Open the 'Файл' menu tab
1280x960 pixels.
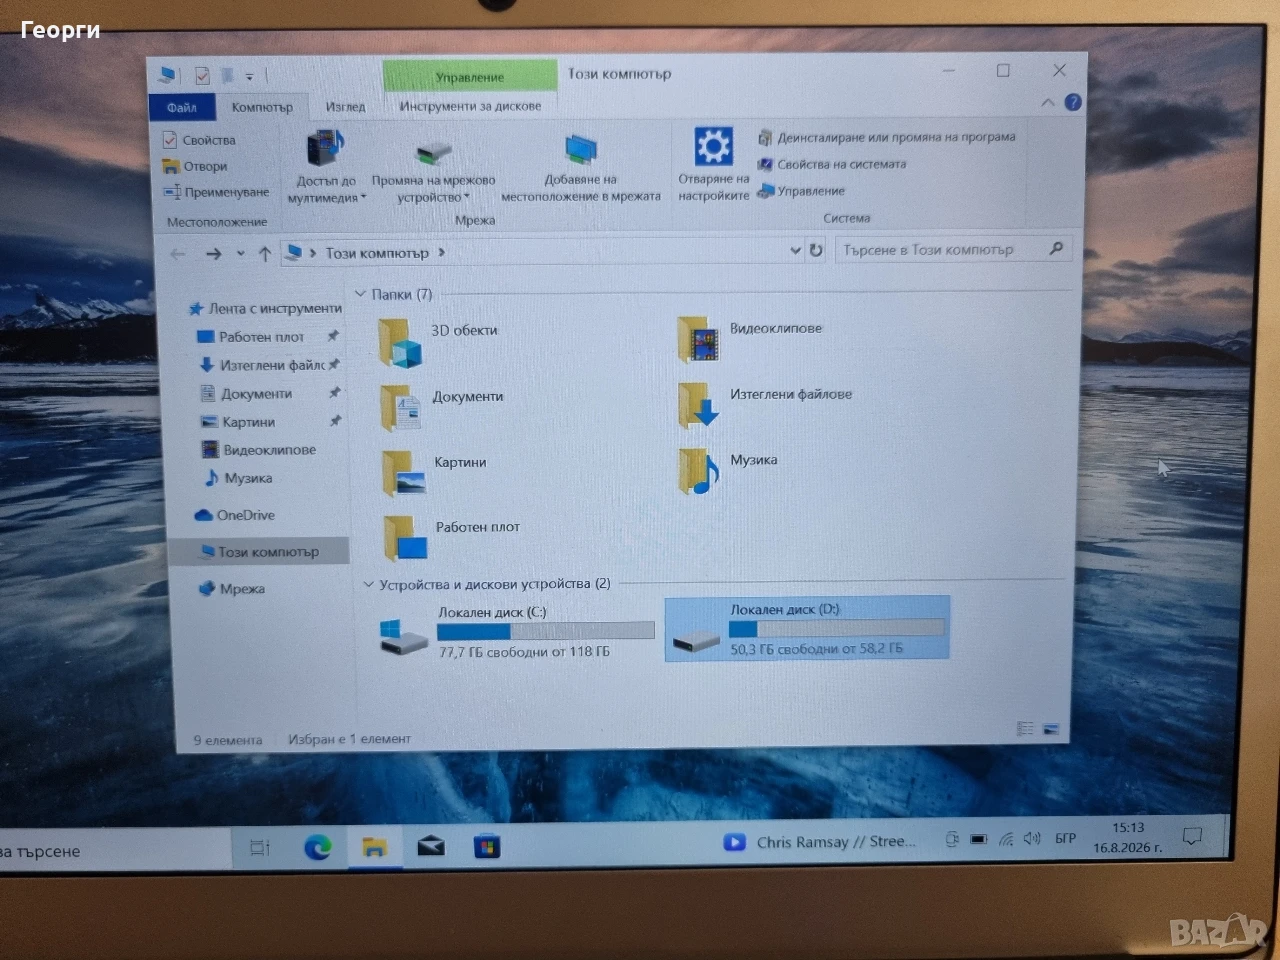pyautogui.click(x=182, y=107)
